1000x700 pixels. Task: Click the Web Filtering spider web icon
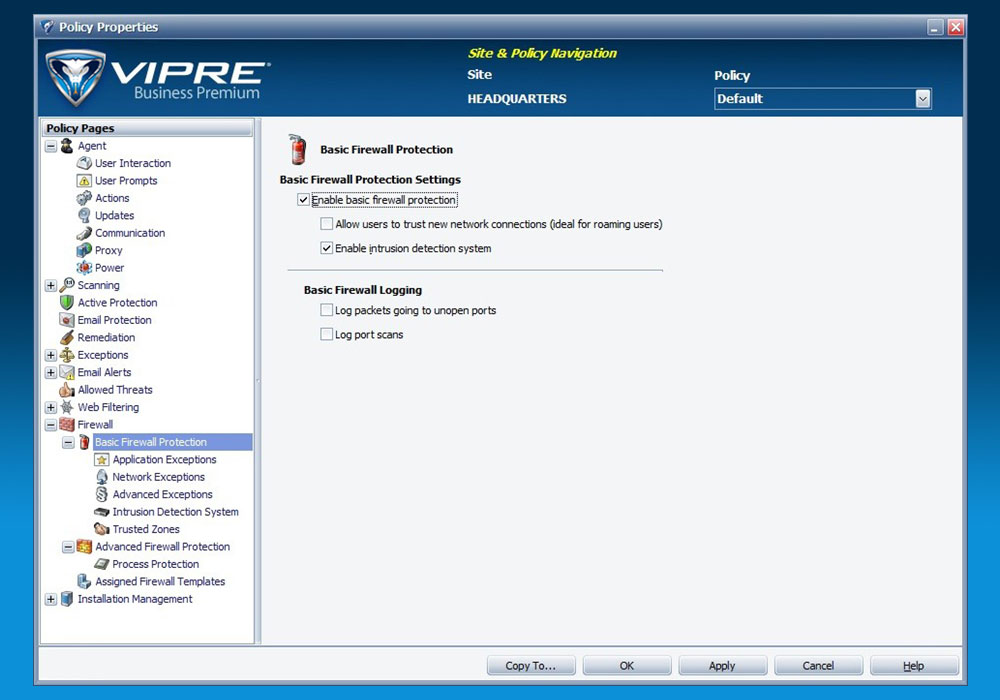pos(67,407)
